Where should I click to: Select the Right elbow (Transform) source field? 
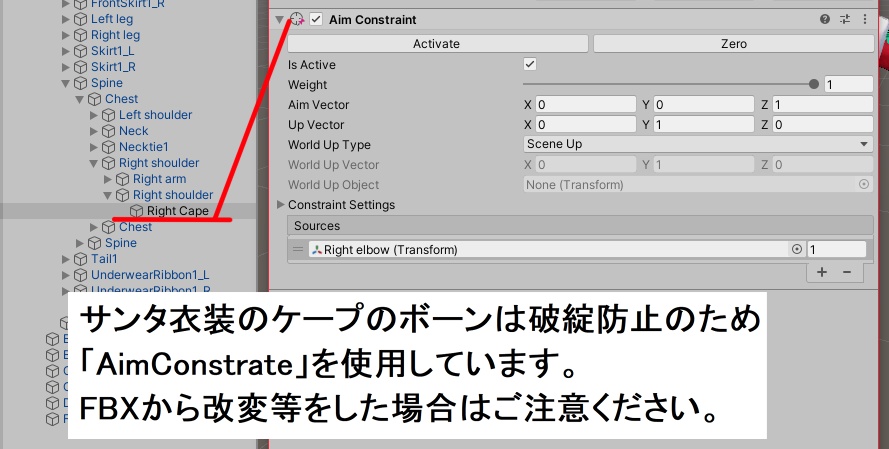pos(549,249)
